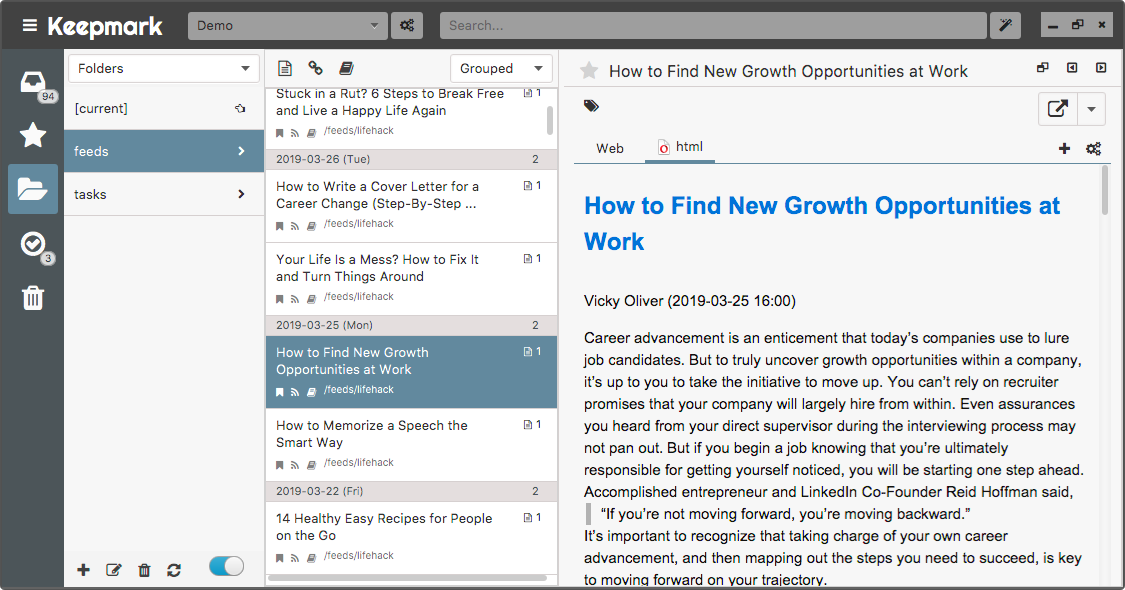Toggle the blue switch below folder list

point(227,566)
